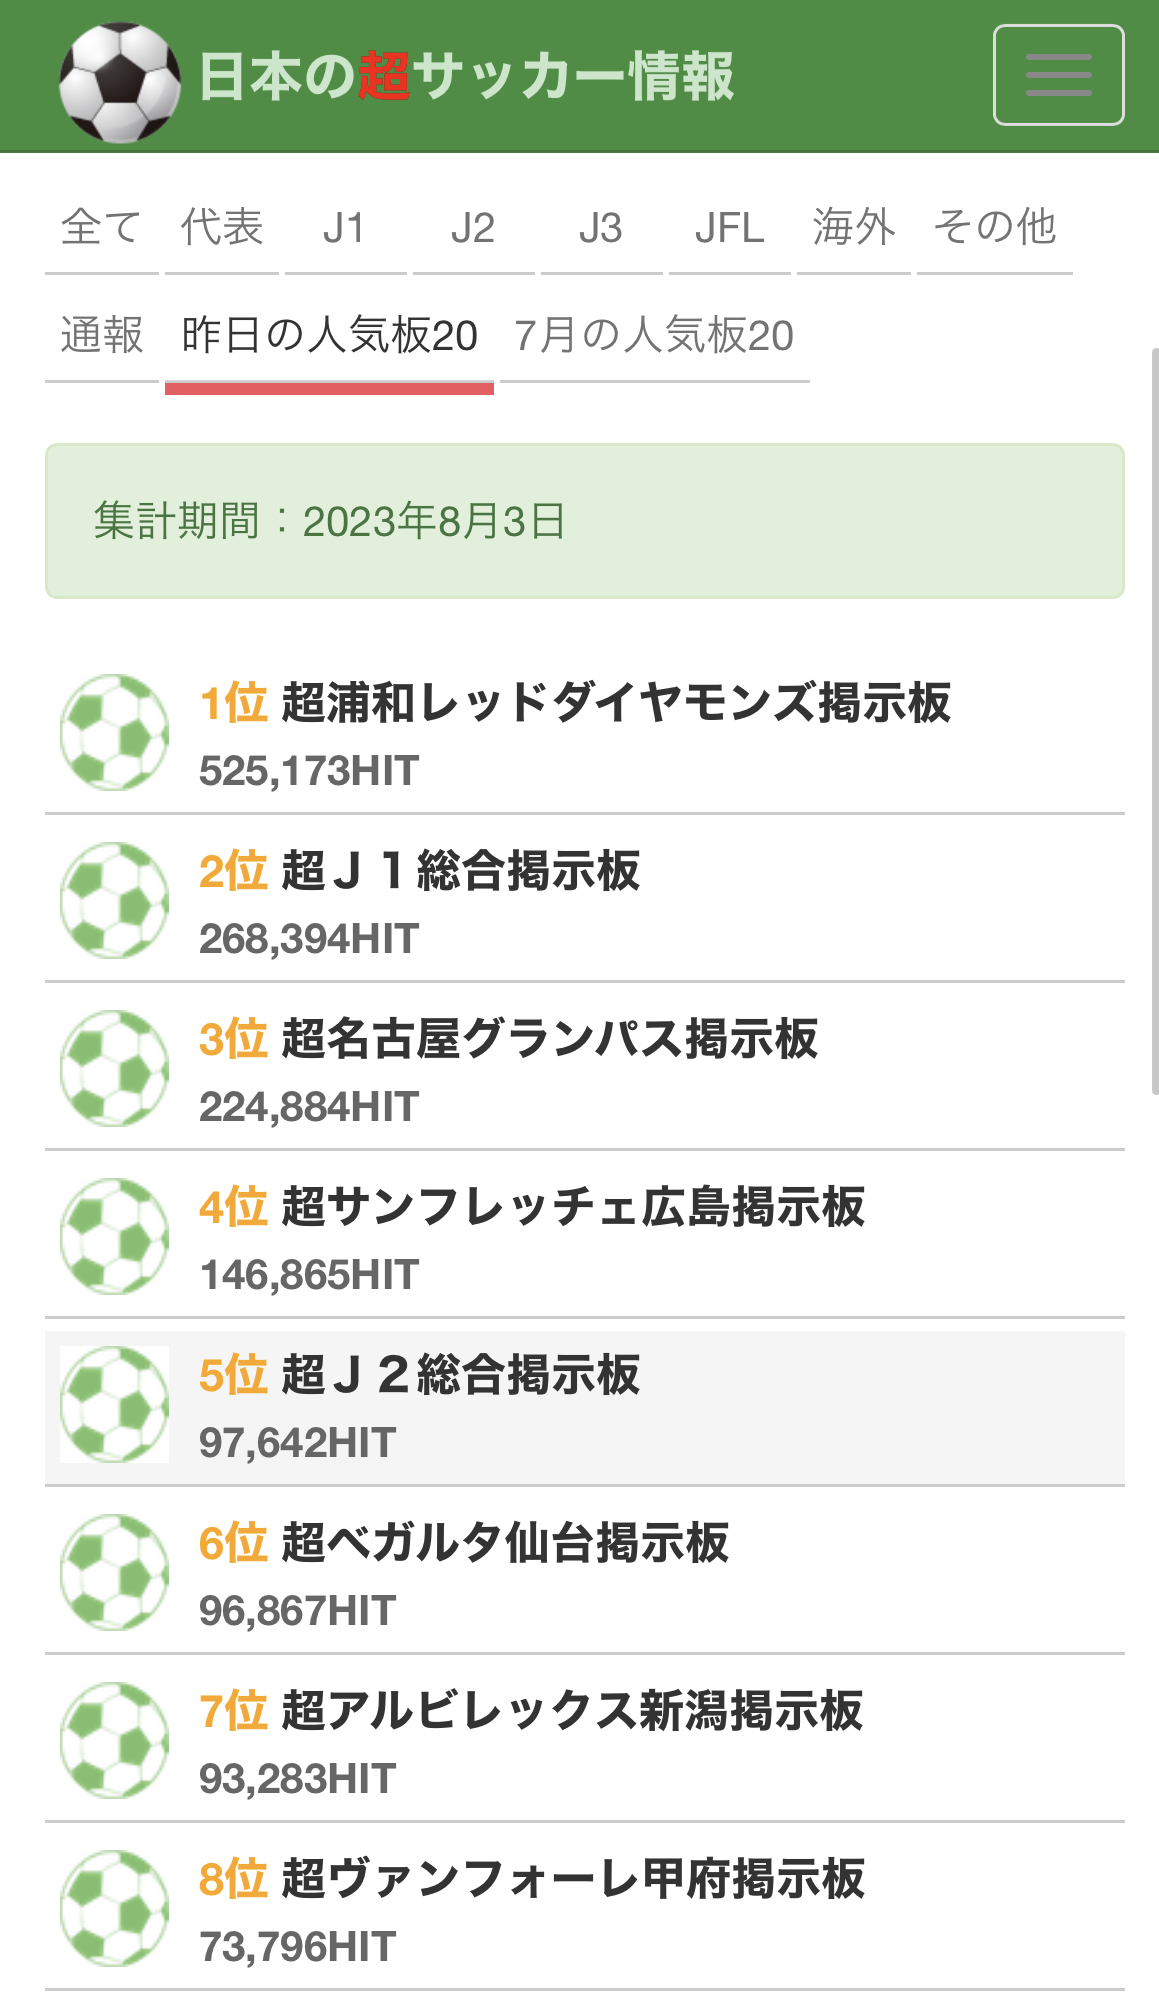The image size is (1159, 1996).
Task: Click the page scrollbar on the right edge
Action: click(1154, 720)
